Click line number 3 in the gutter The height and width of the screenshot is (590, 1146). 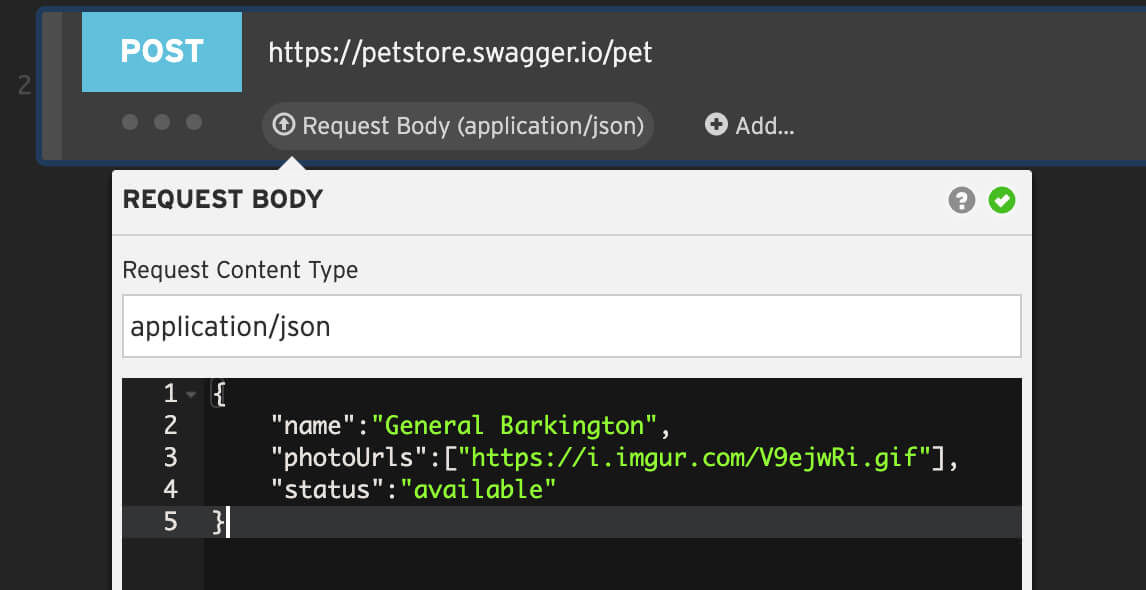(171, 457)
